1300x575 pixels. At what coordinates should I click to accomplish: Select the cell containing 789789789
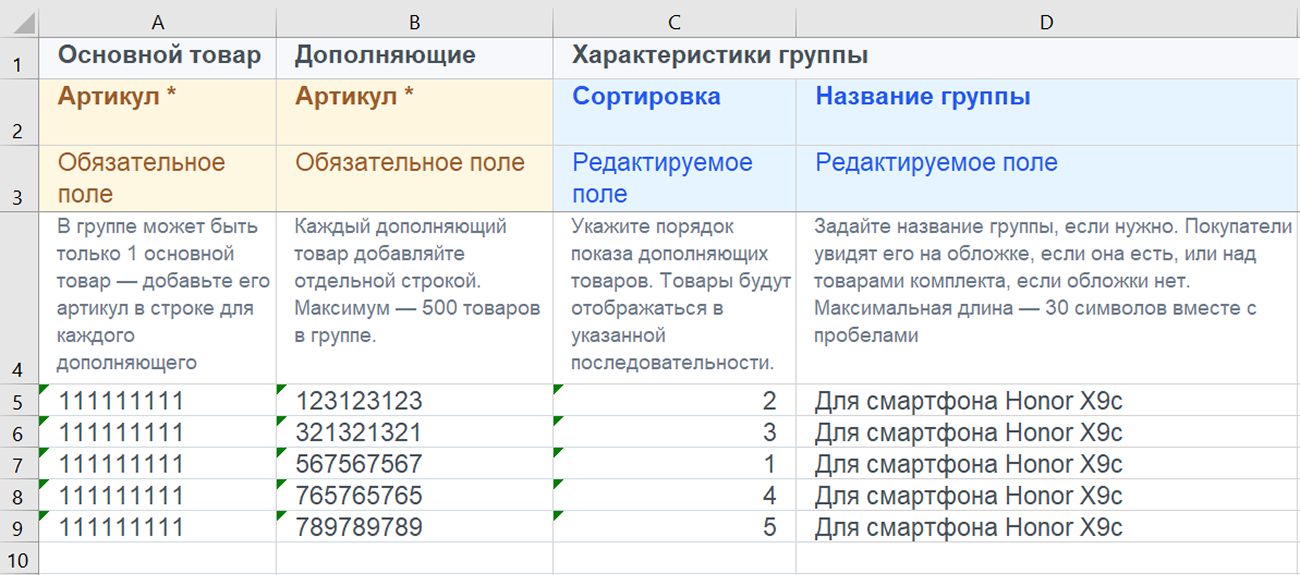pyautogui.click(x=359, y=527)
